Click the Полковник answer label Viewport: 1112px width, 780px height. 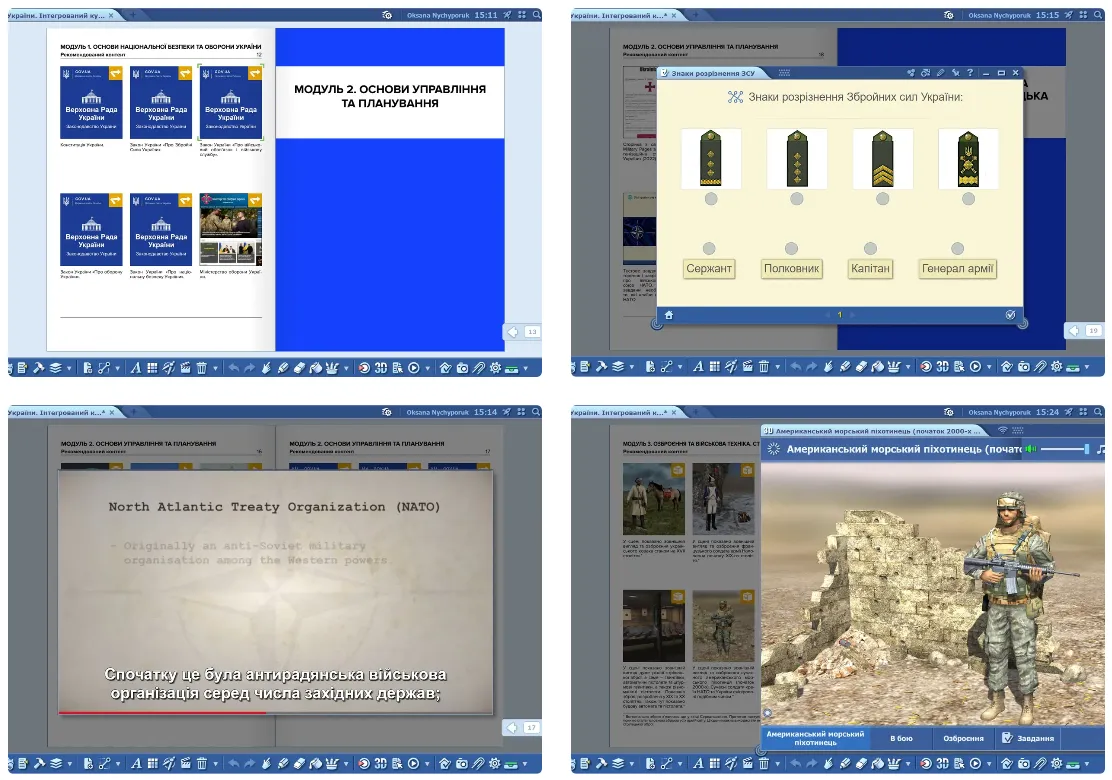click(791, 269)
